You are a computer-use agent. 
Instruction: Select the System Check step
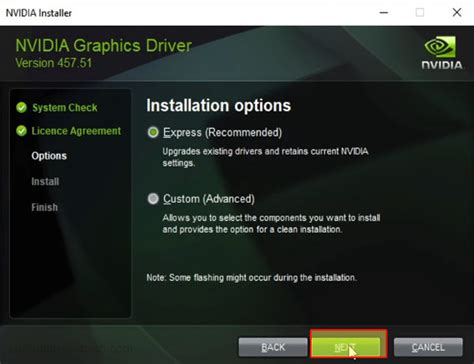(x=65, y=108)
